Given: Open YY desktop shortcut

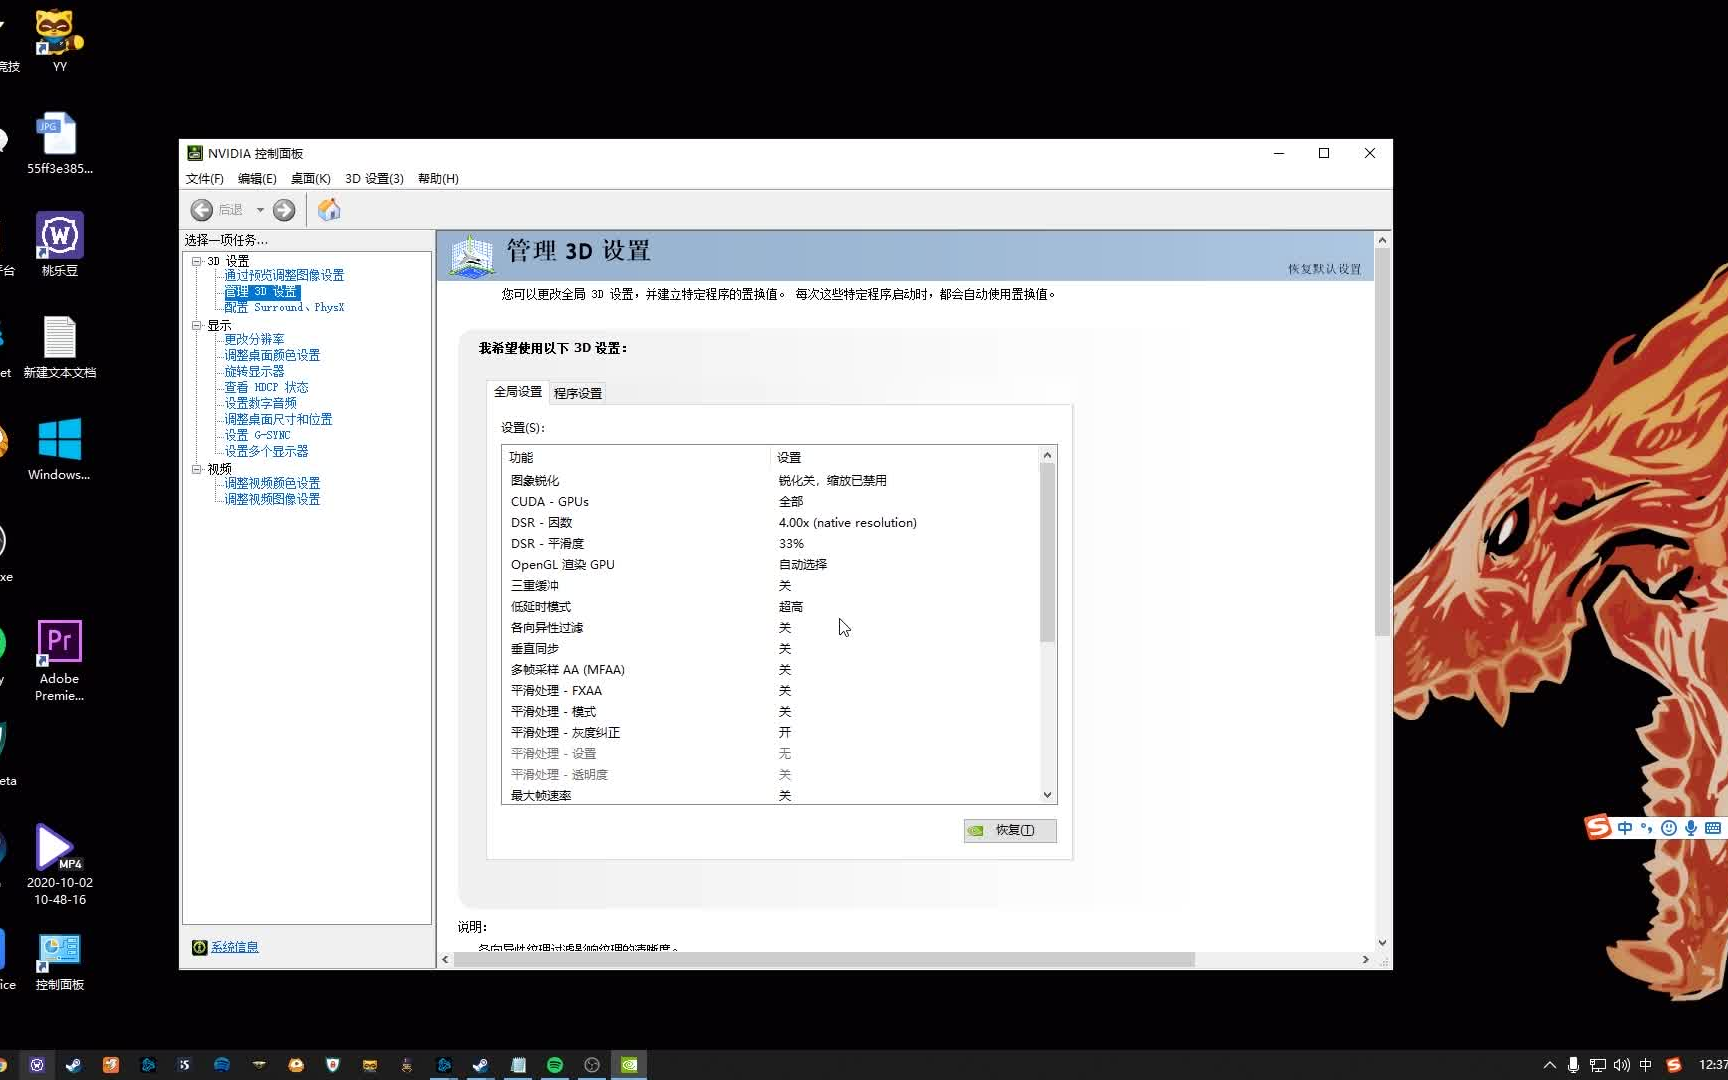Looking at the screenshot, I should (x=59, y=41).
